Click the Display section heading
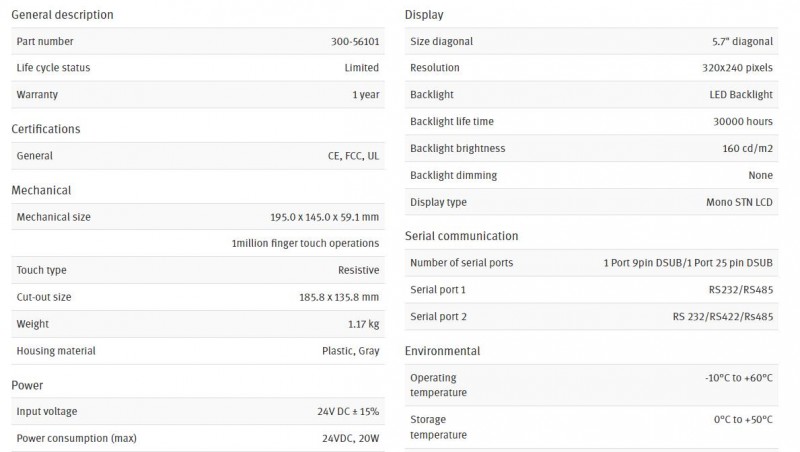The width and height of the screenshot is (800, 452). click(x=424, y=15)
